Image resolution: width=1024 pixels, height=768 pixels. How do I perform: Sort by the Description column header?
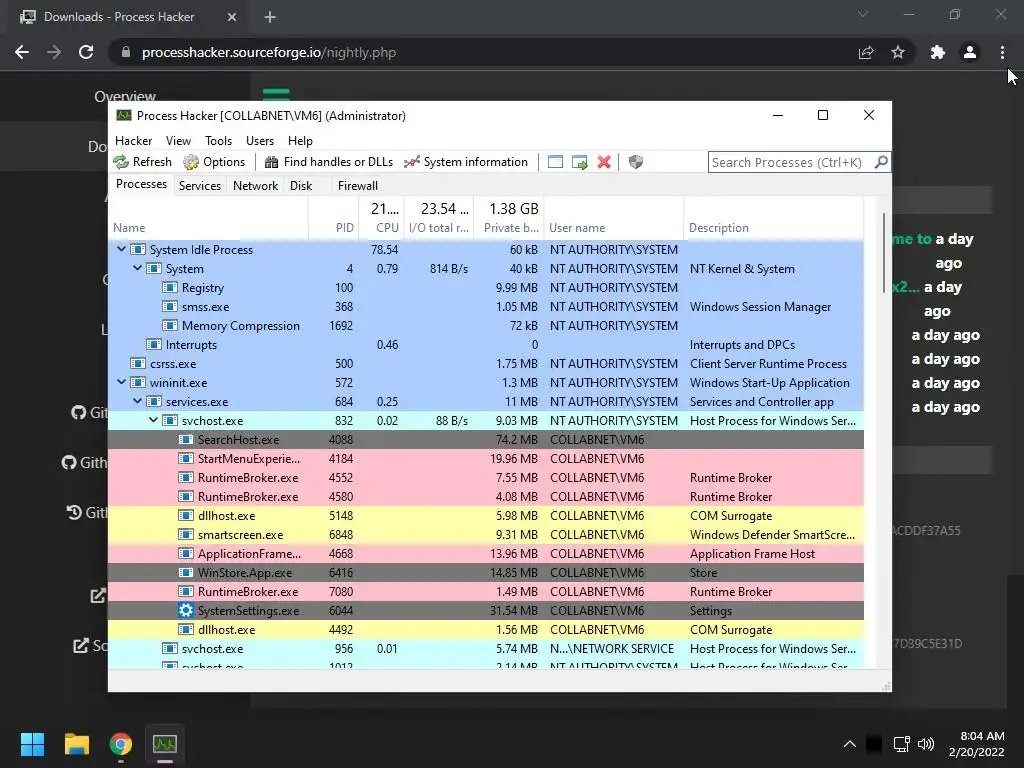[x=774, y=219]
